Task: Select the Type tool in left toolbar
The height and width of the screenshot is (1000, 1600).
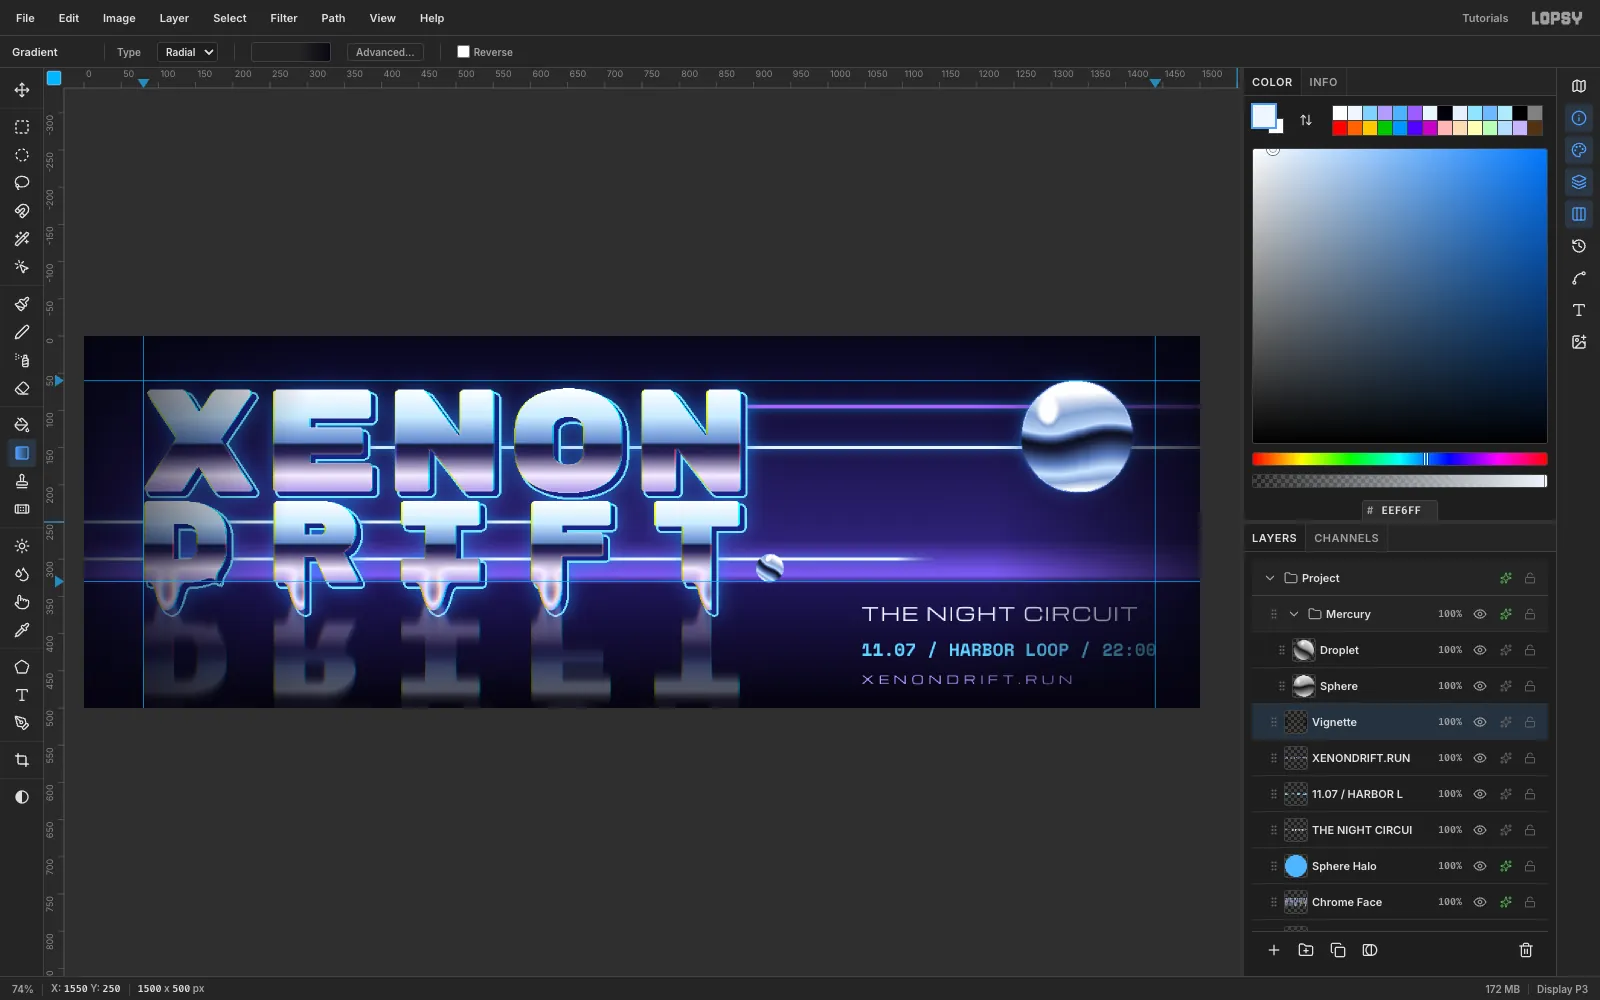Action: 21,695
